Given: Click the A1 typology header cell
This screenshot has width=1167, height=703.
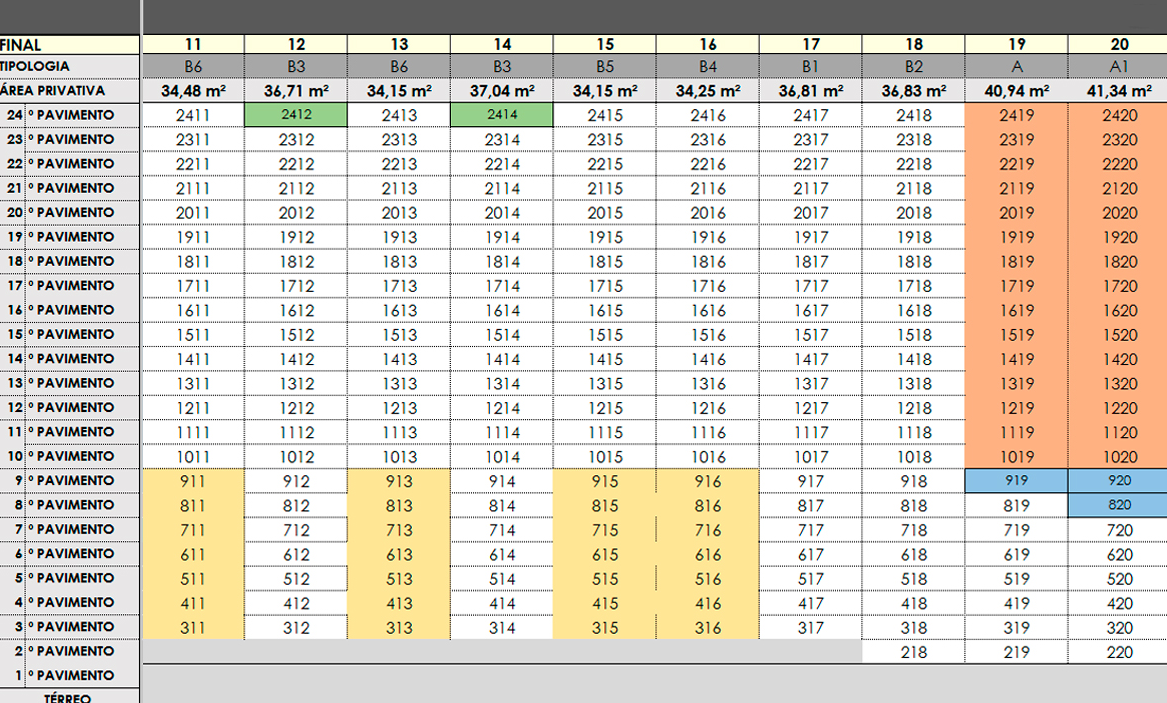Looking at the screenshot, I should tap(1119, 66).
